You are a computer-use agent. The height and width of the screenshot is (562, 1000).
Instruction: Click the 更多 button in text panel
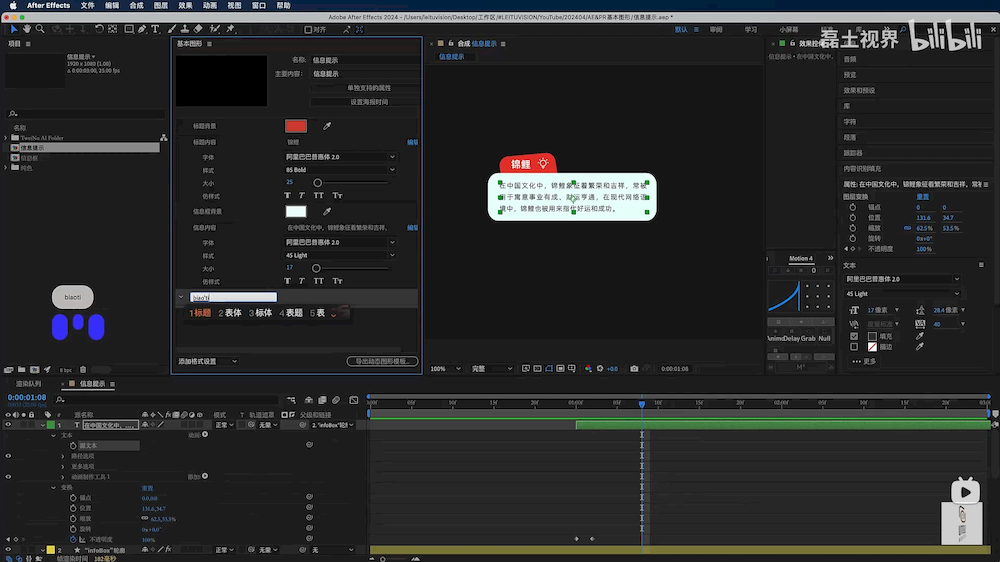point(864,362)
